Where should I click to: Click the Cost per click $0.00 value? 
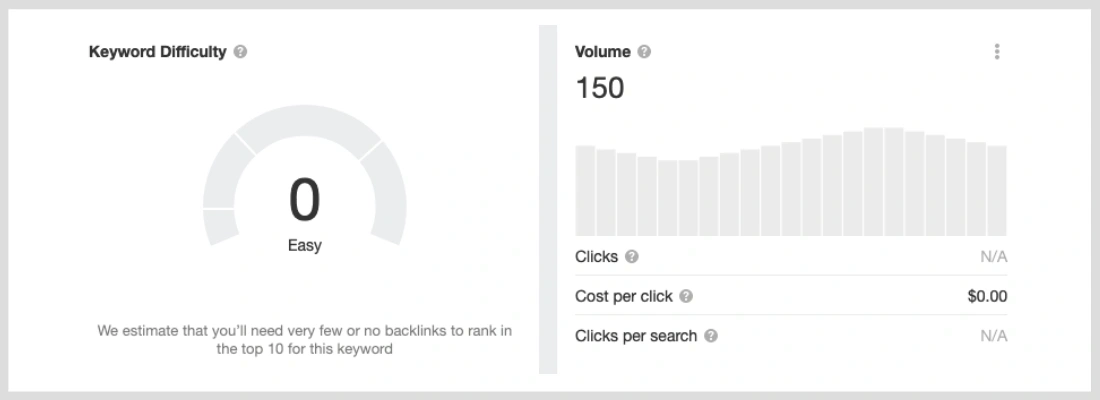(x=987, y=296)
